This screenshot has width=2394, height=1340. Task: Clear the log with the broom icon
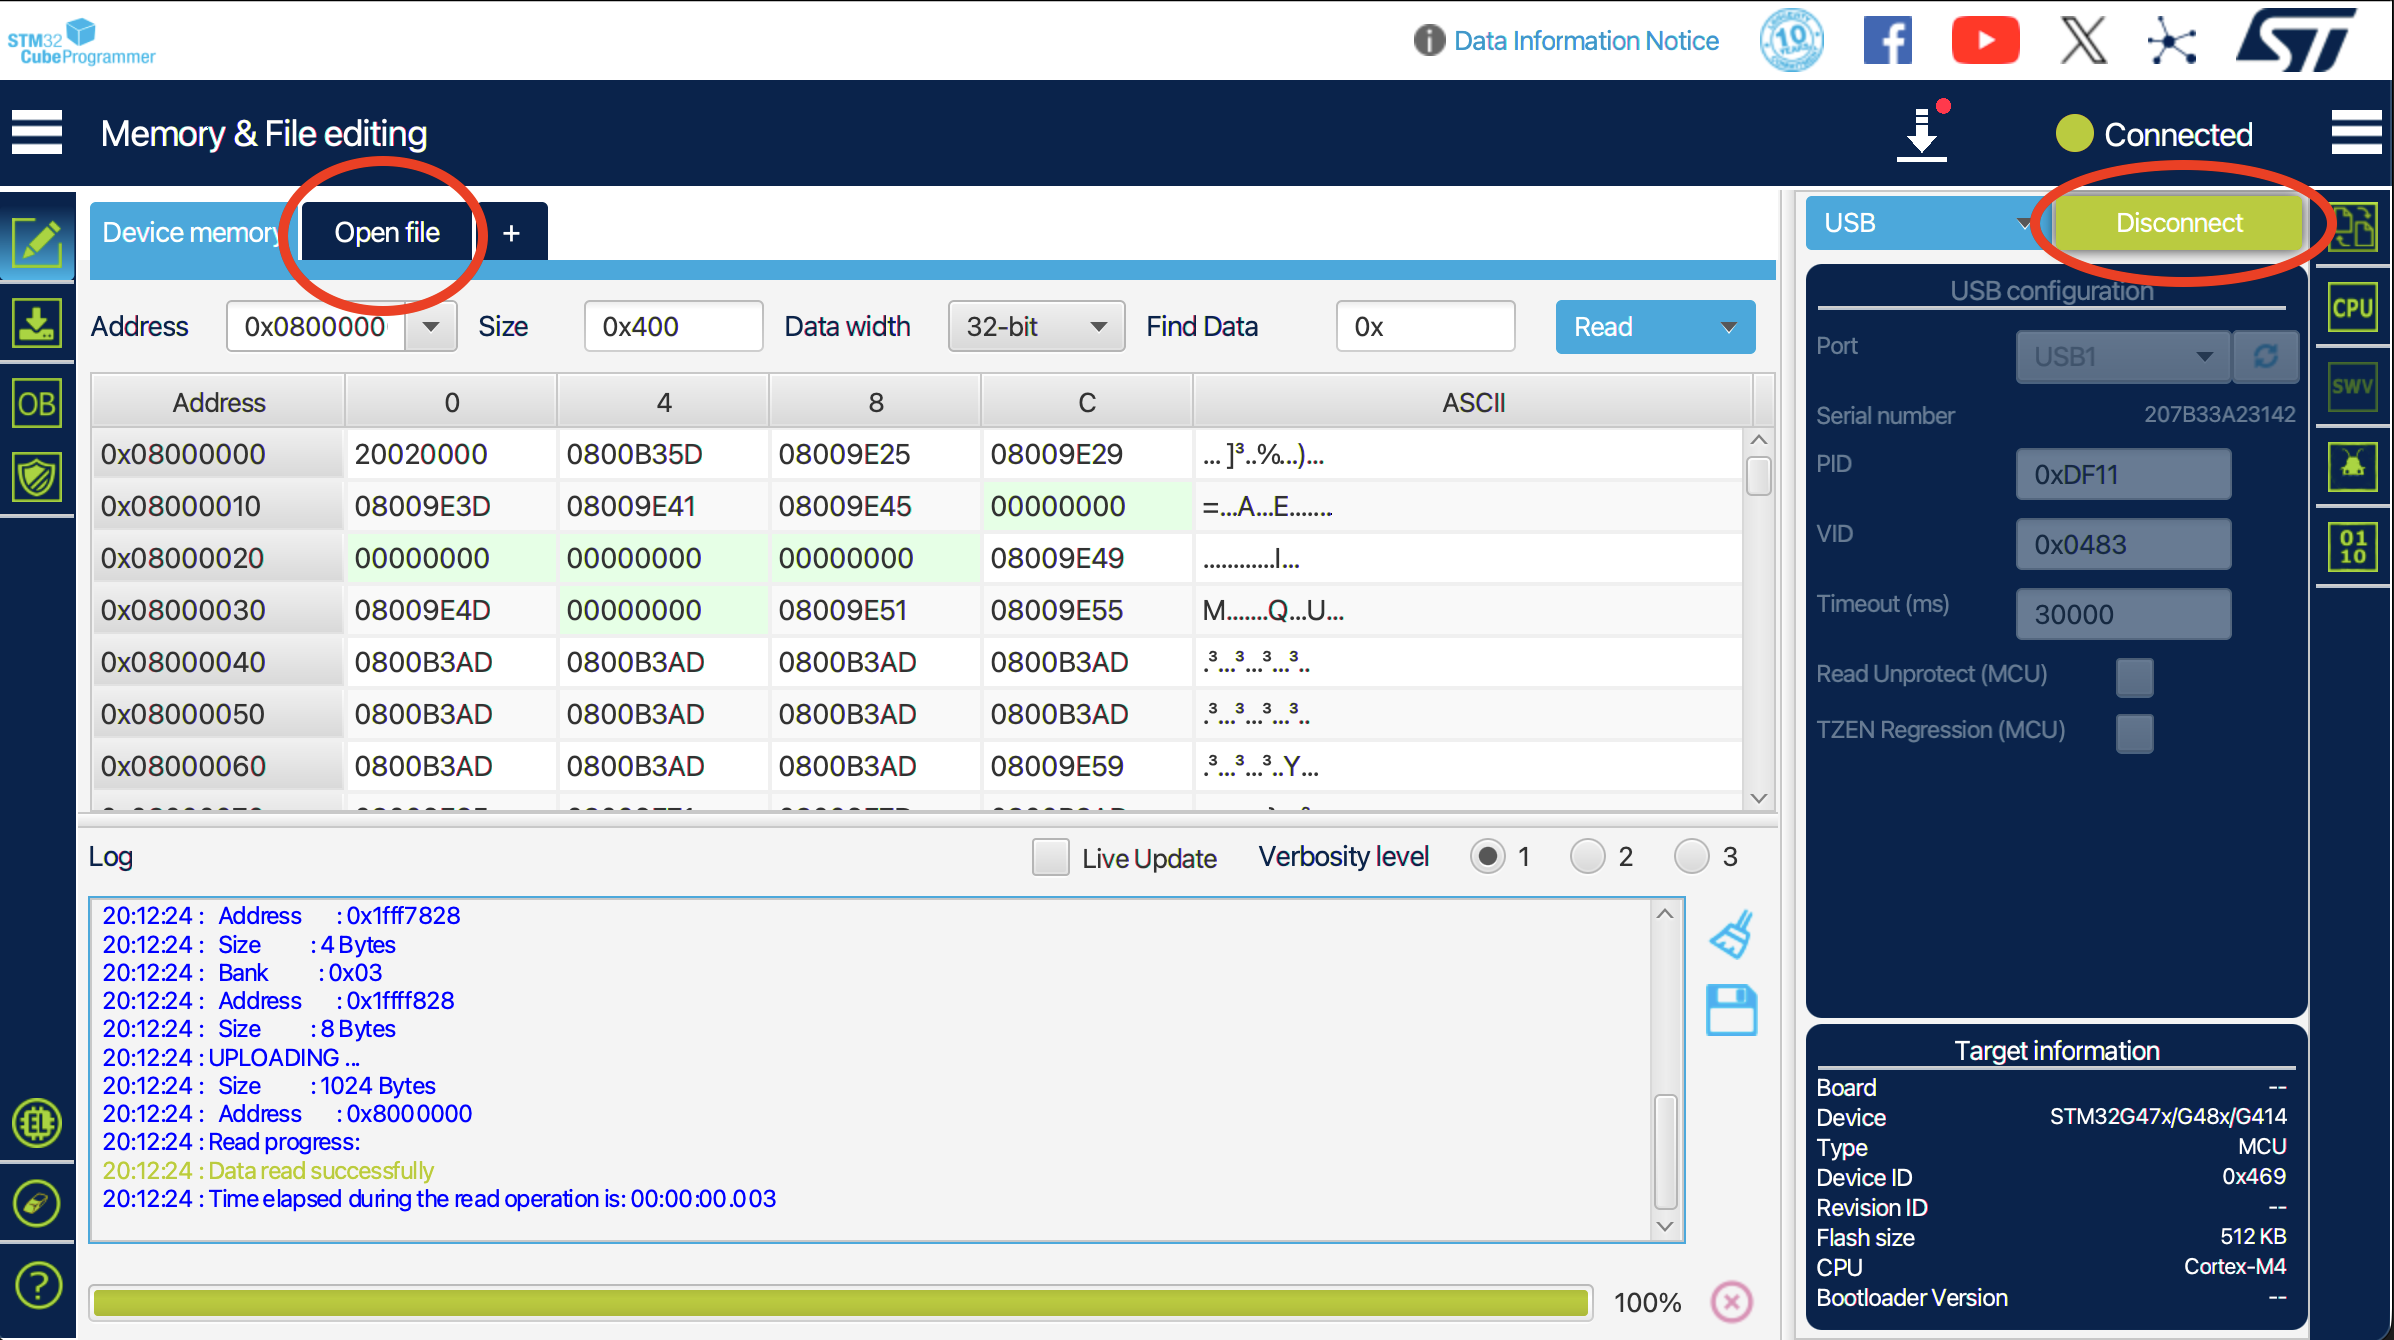pyautogui.click(x=1732, y=934)
